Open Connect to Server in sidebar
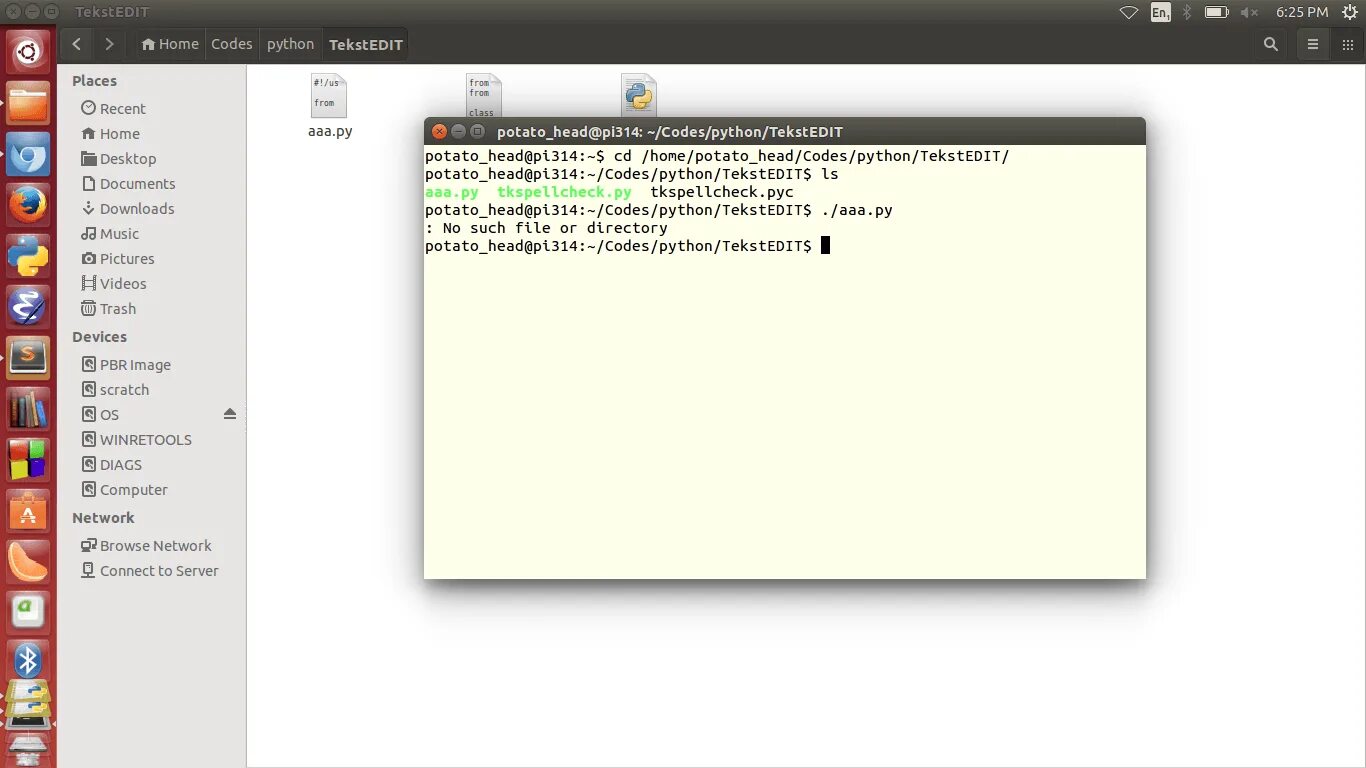Image resolution: width=1366 pixels, height=768 pixels. coord(149,571)
